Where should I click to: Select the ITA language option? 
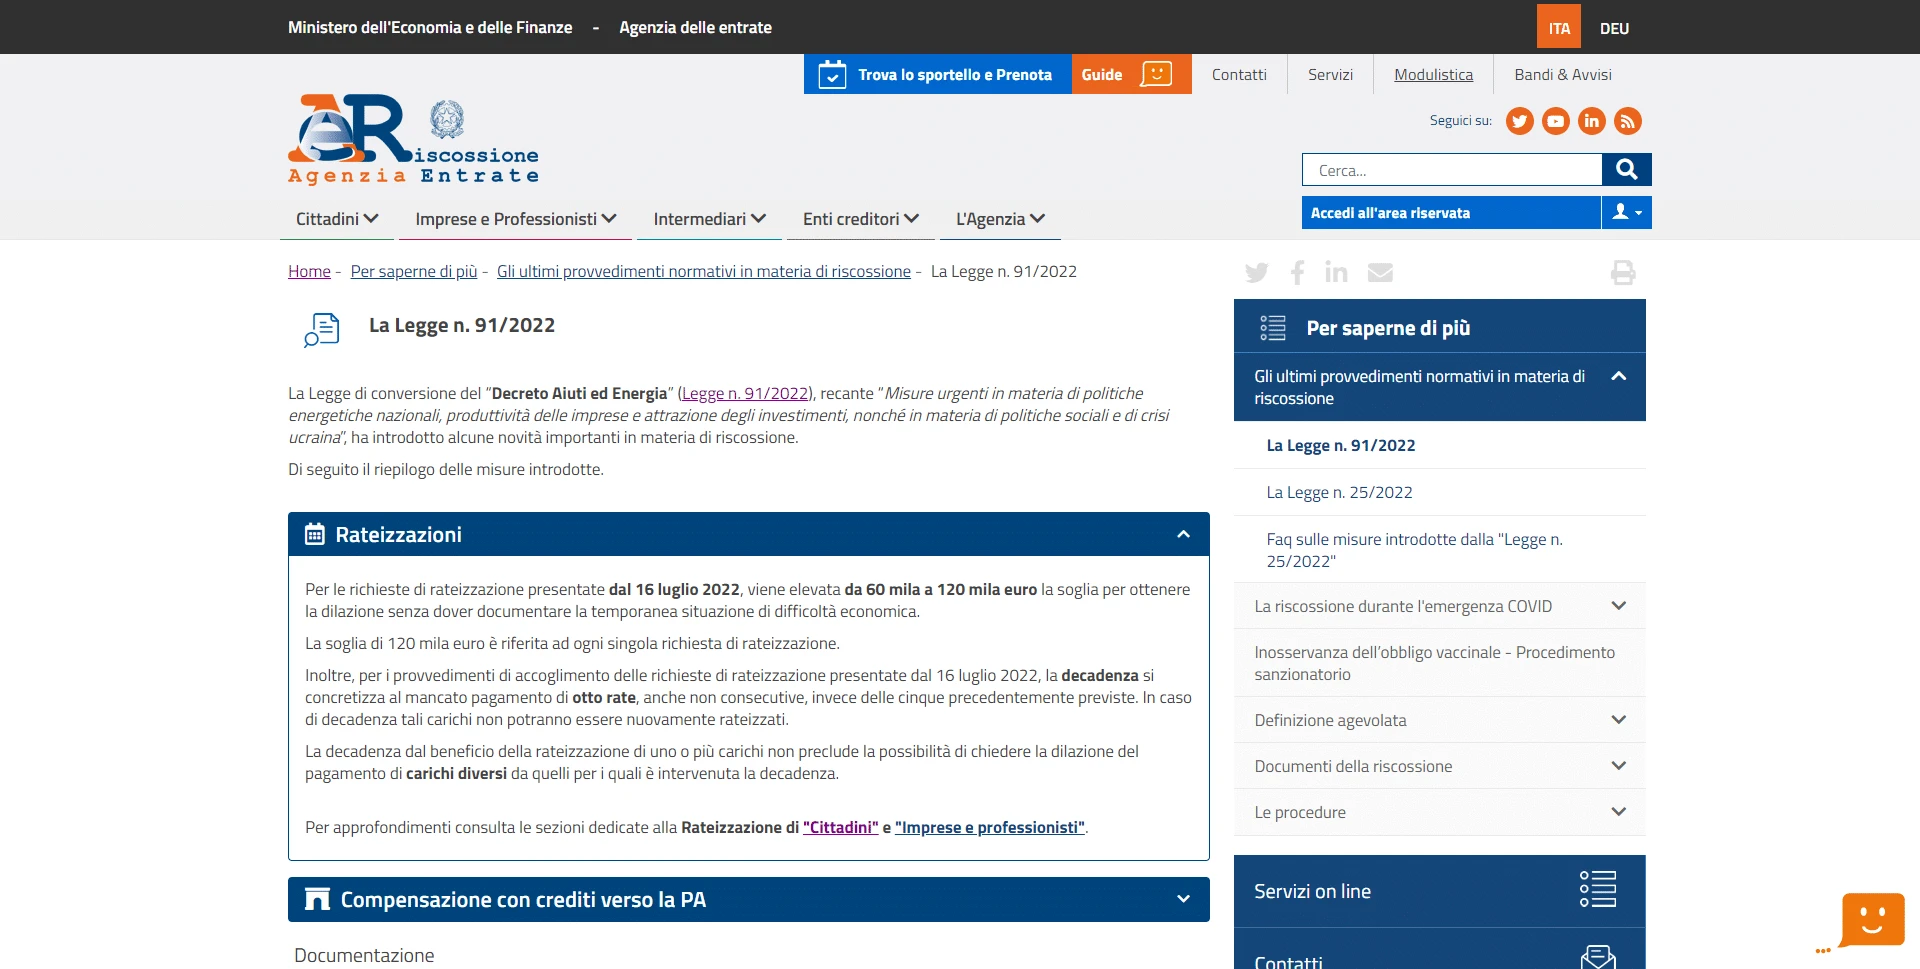tap(1559, 28)
